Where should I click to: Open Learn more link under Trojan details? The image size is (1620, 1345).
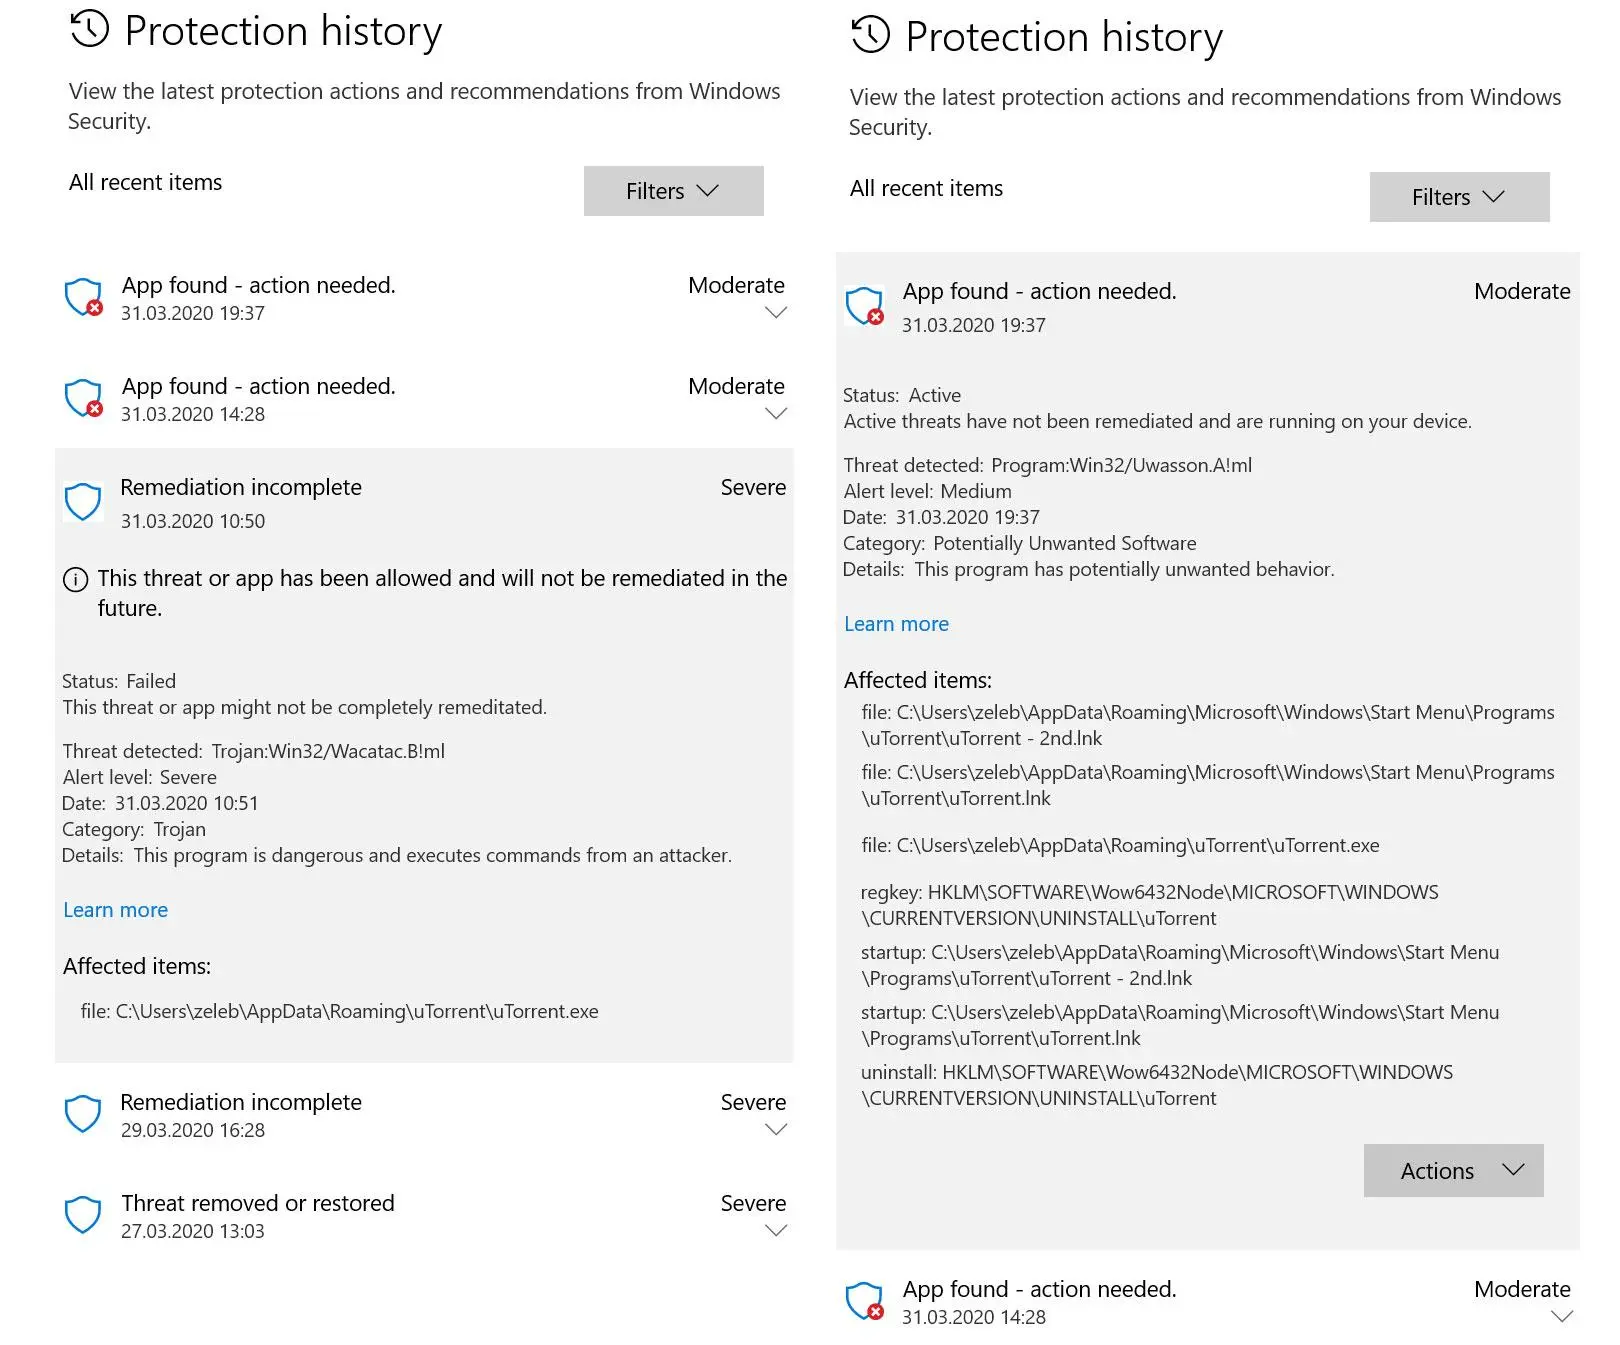115,910
